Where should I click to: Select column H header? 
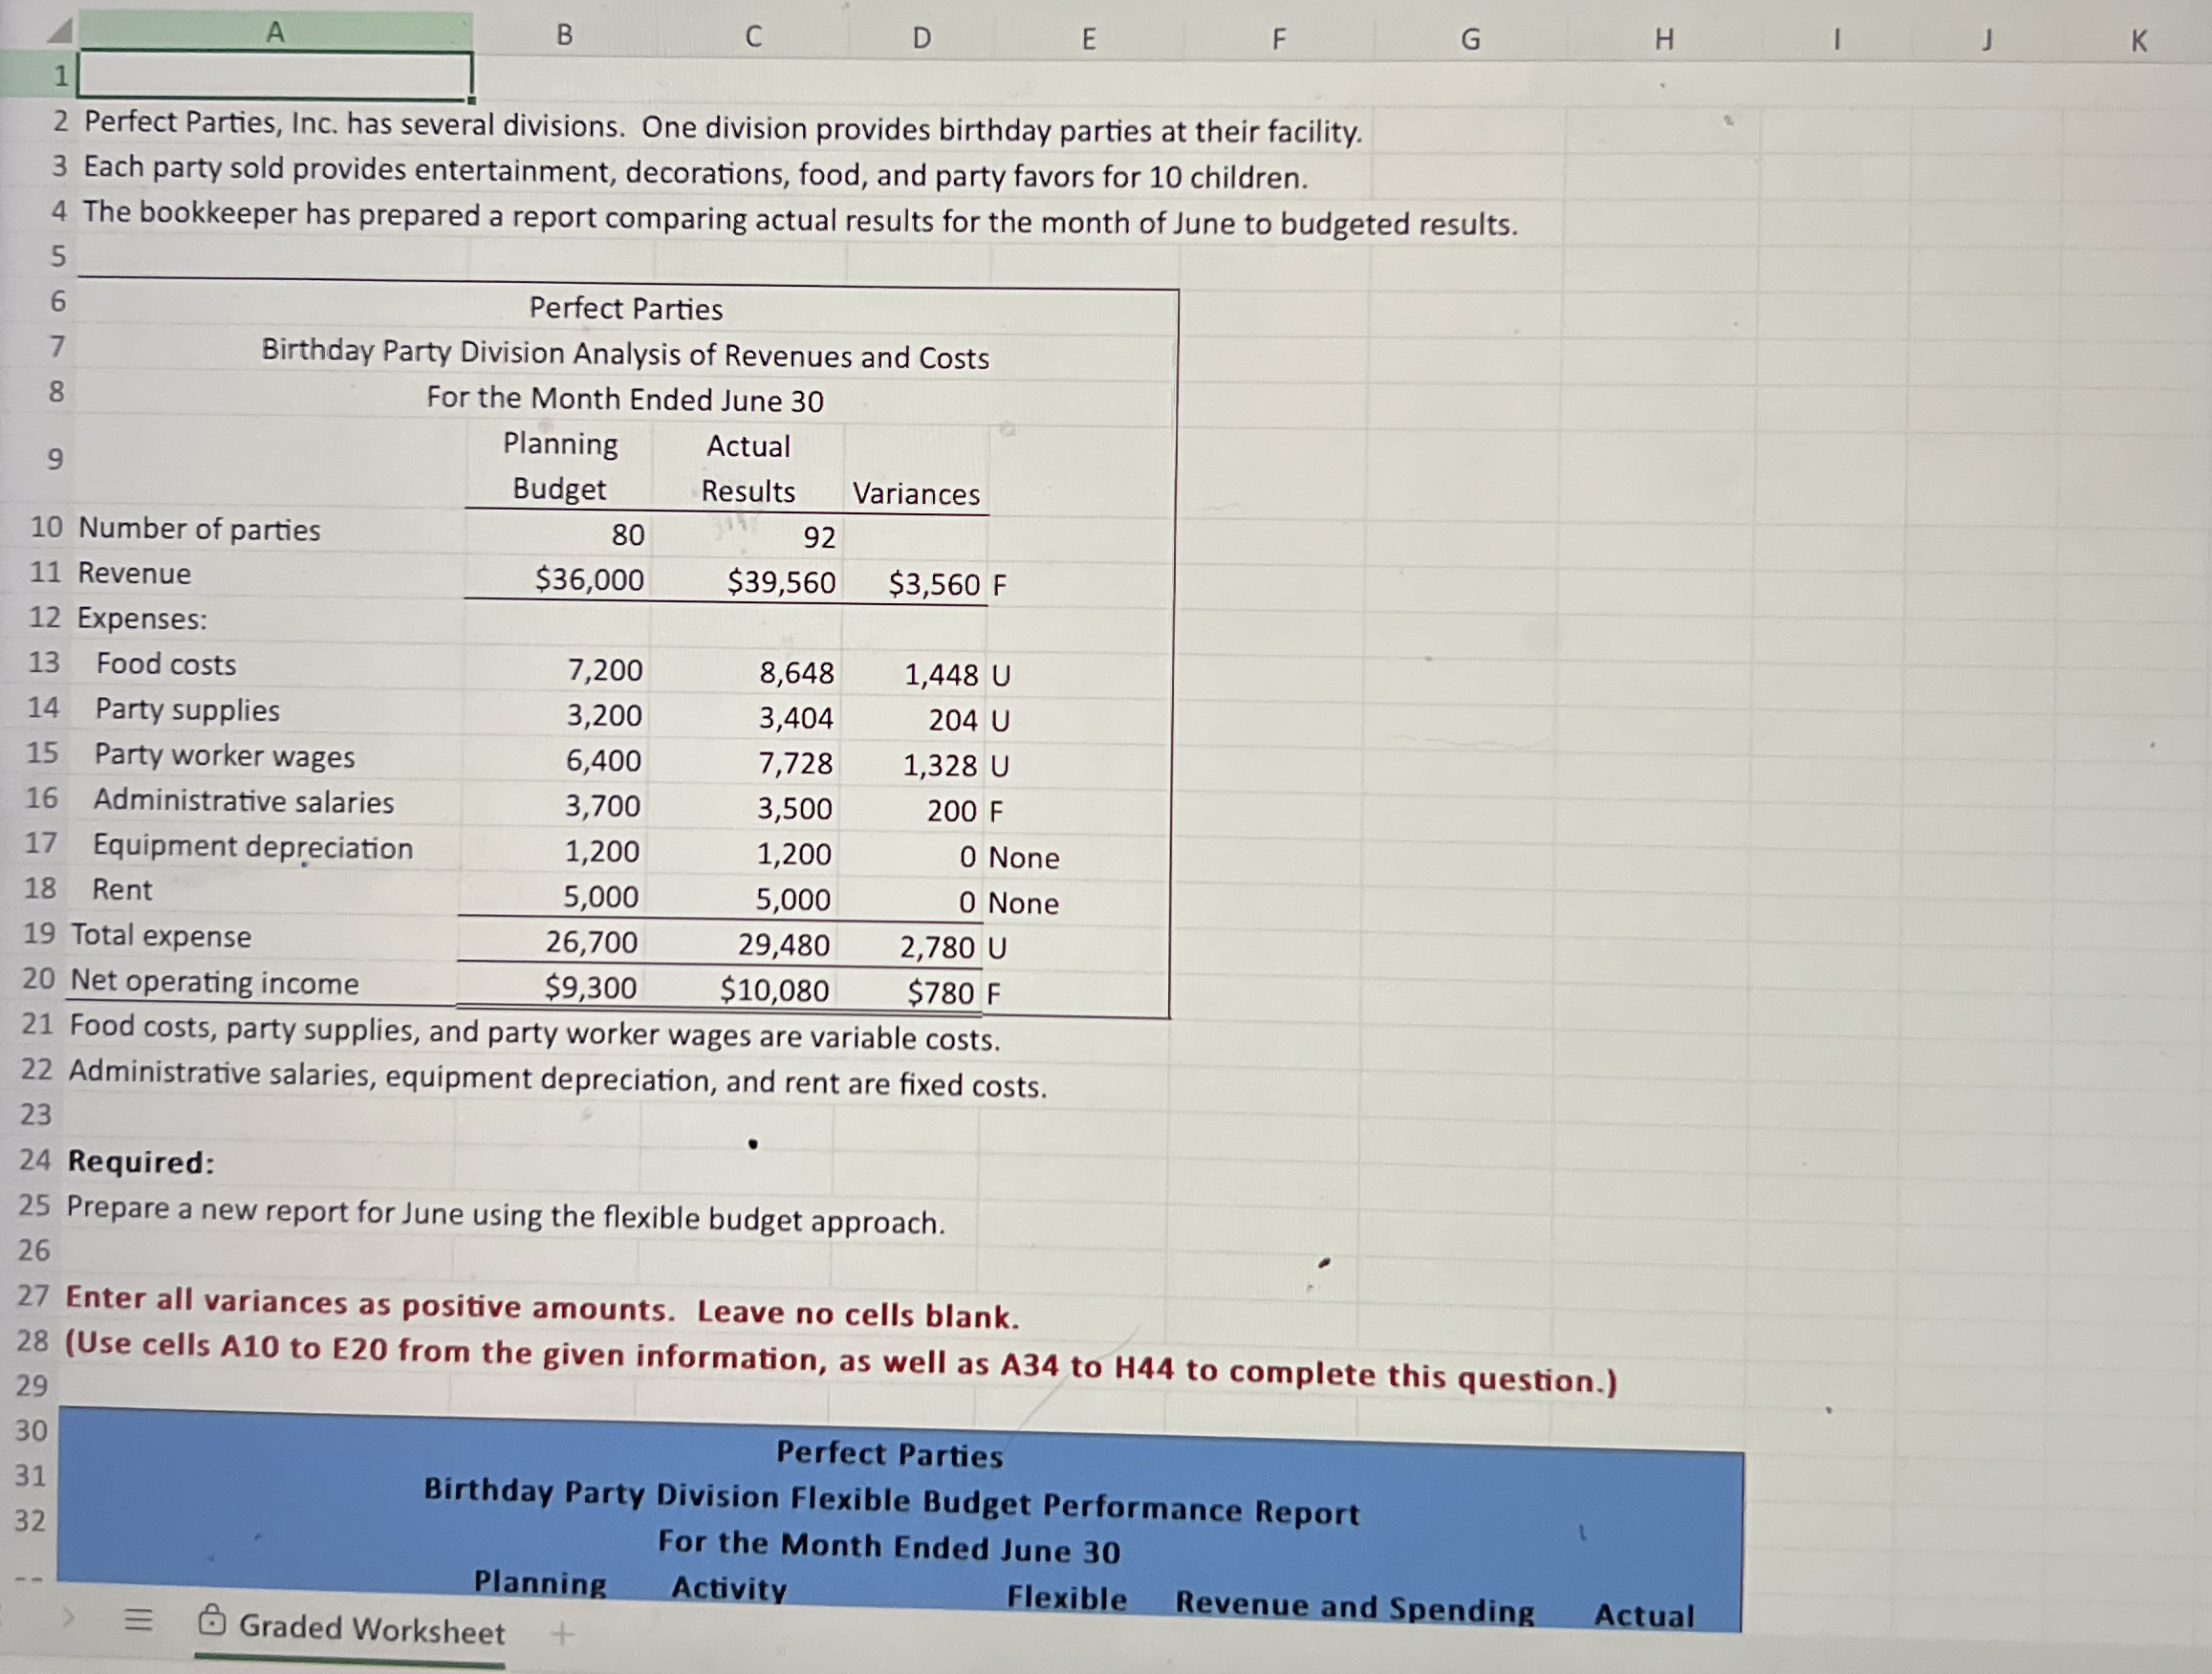click(1664, 39)
